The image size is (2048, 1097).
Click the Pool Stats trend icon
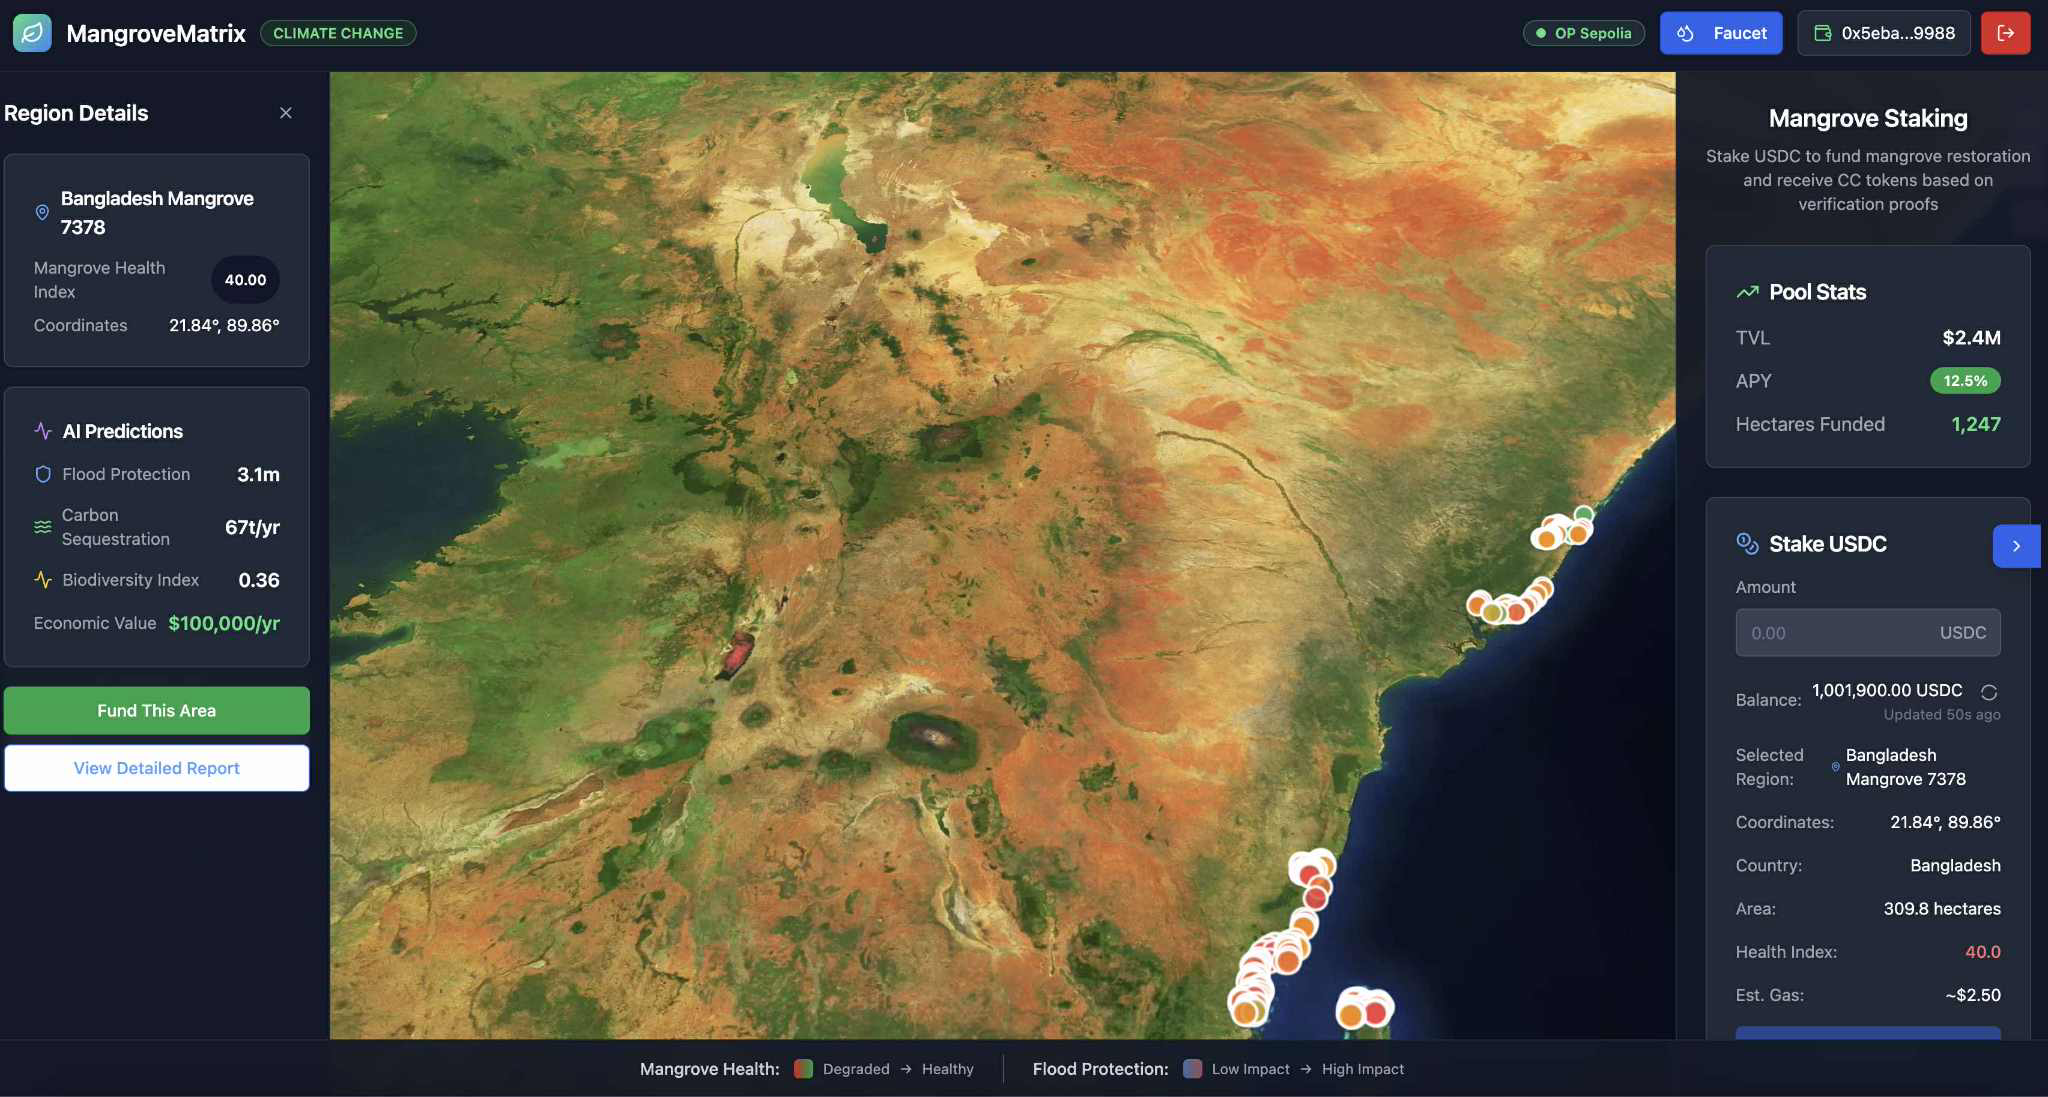pos(1747,292)
